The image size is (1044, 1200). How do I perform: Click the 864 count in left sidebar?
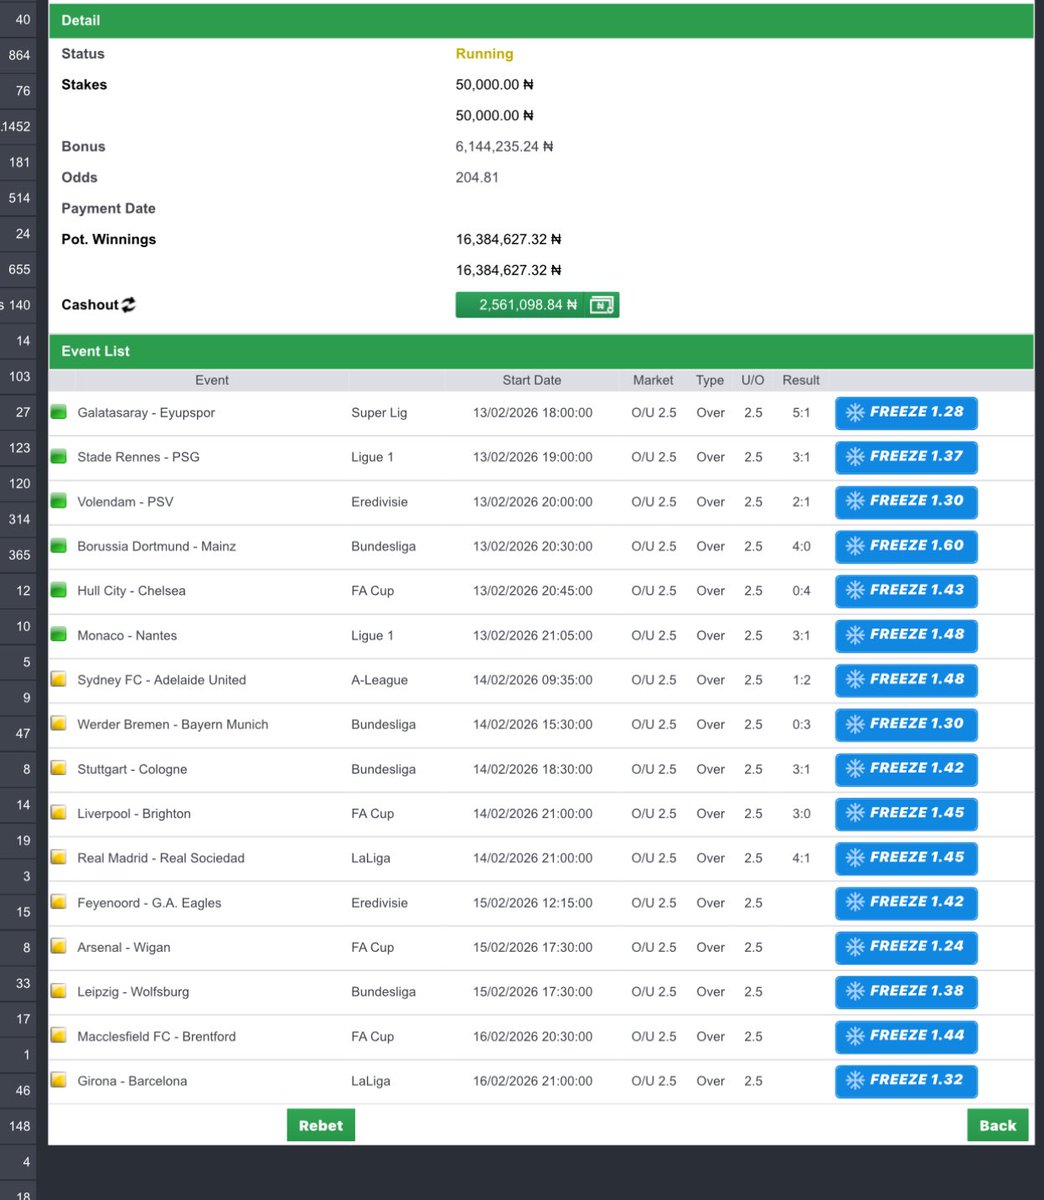coord(19,55)
